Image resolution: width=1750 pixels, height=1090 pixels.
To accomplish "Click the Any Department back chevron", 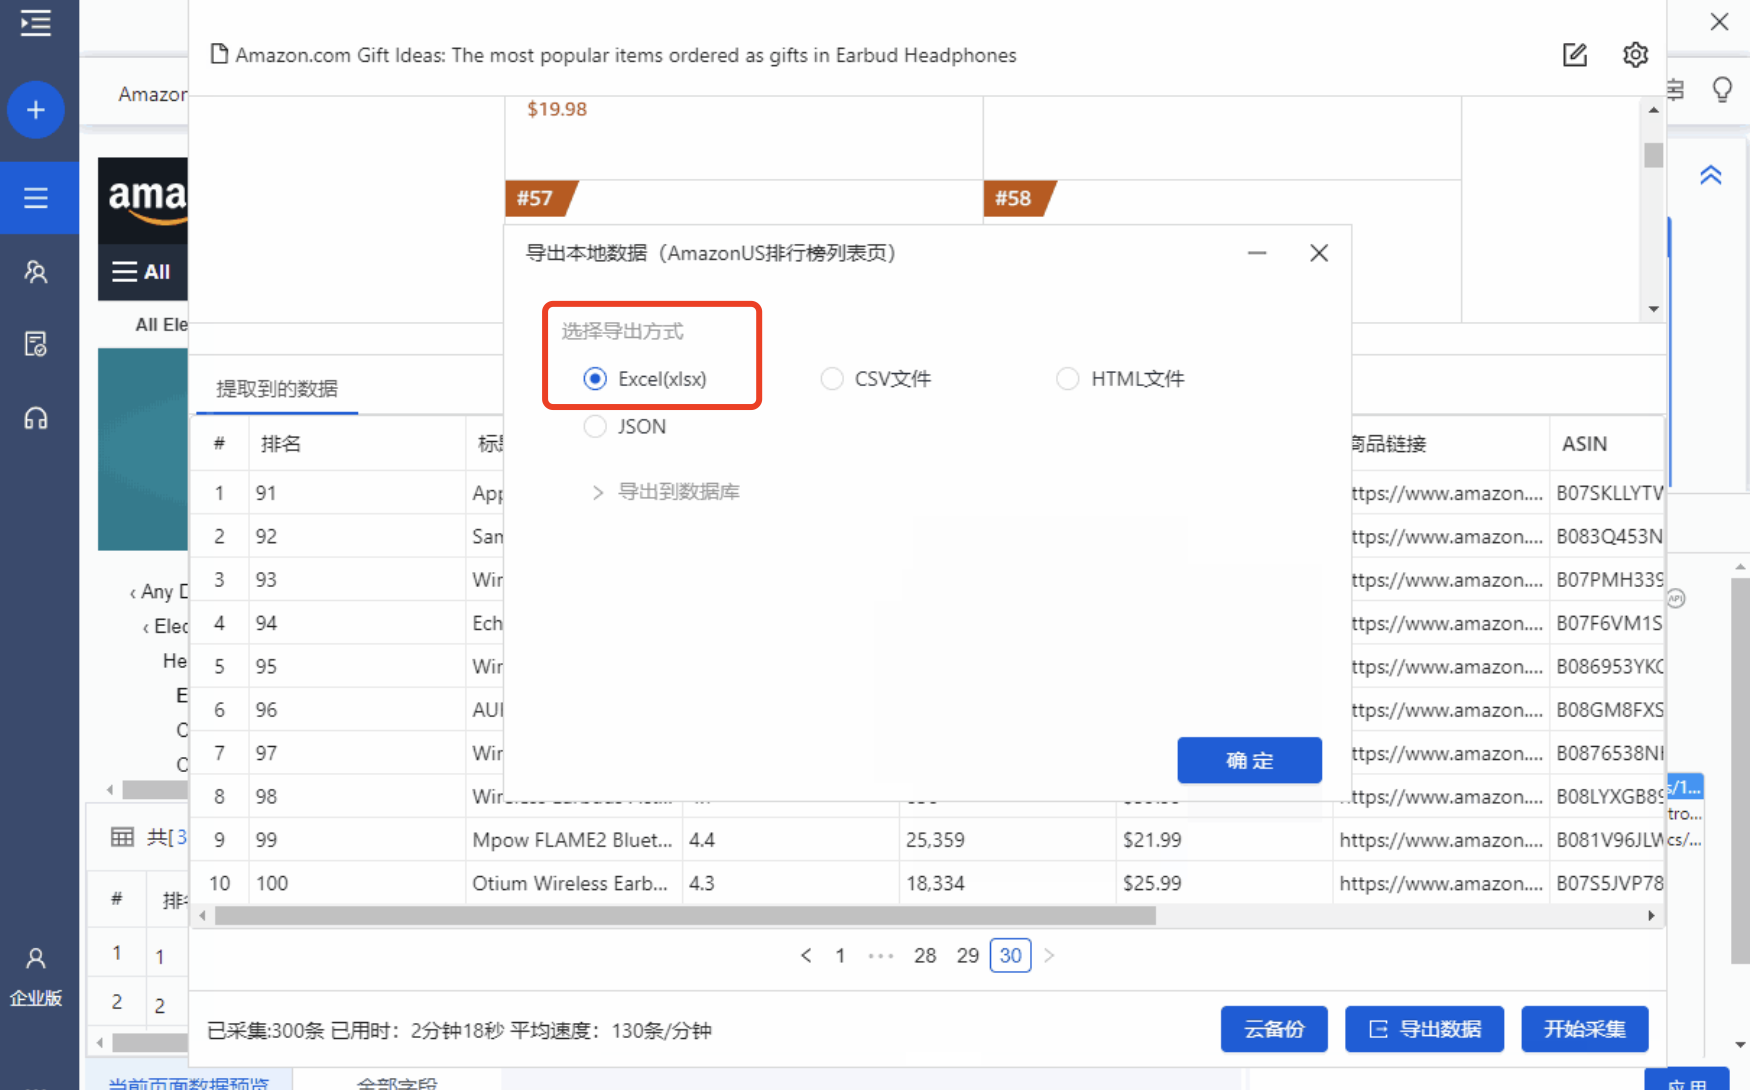I will point(132,593).
